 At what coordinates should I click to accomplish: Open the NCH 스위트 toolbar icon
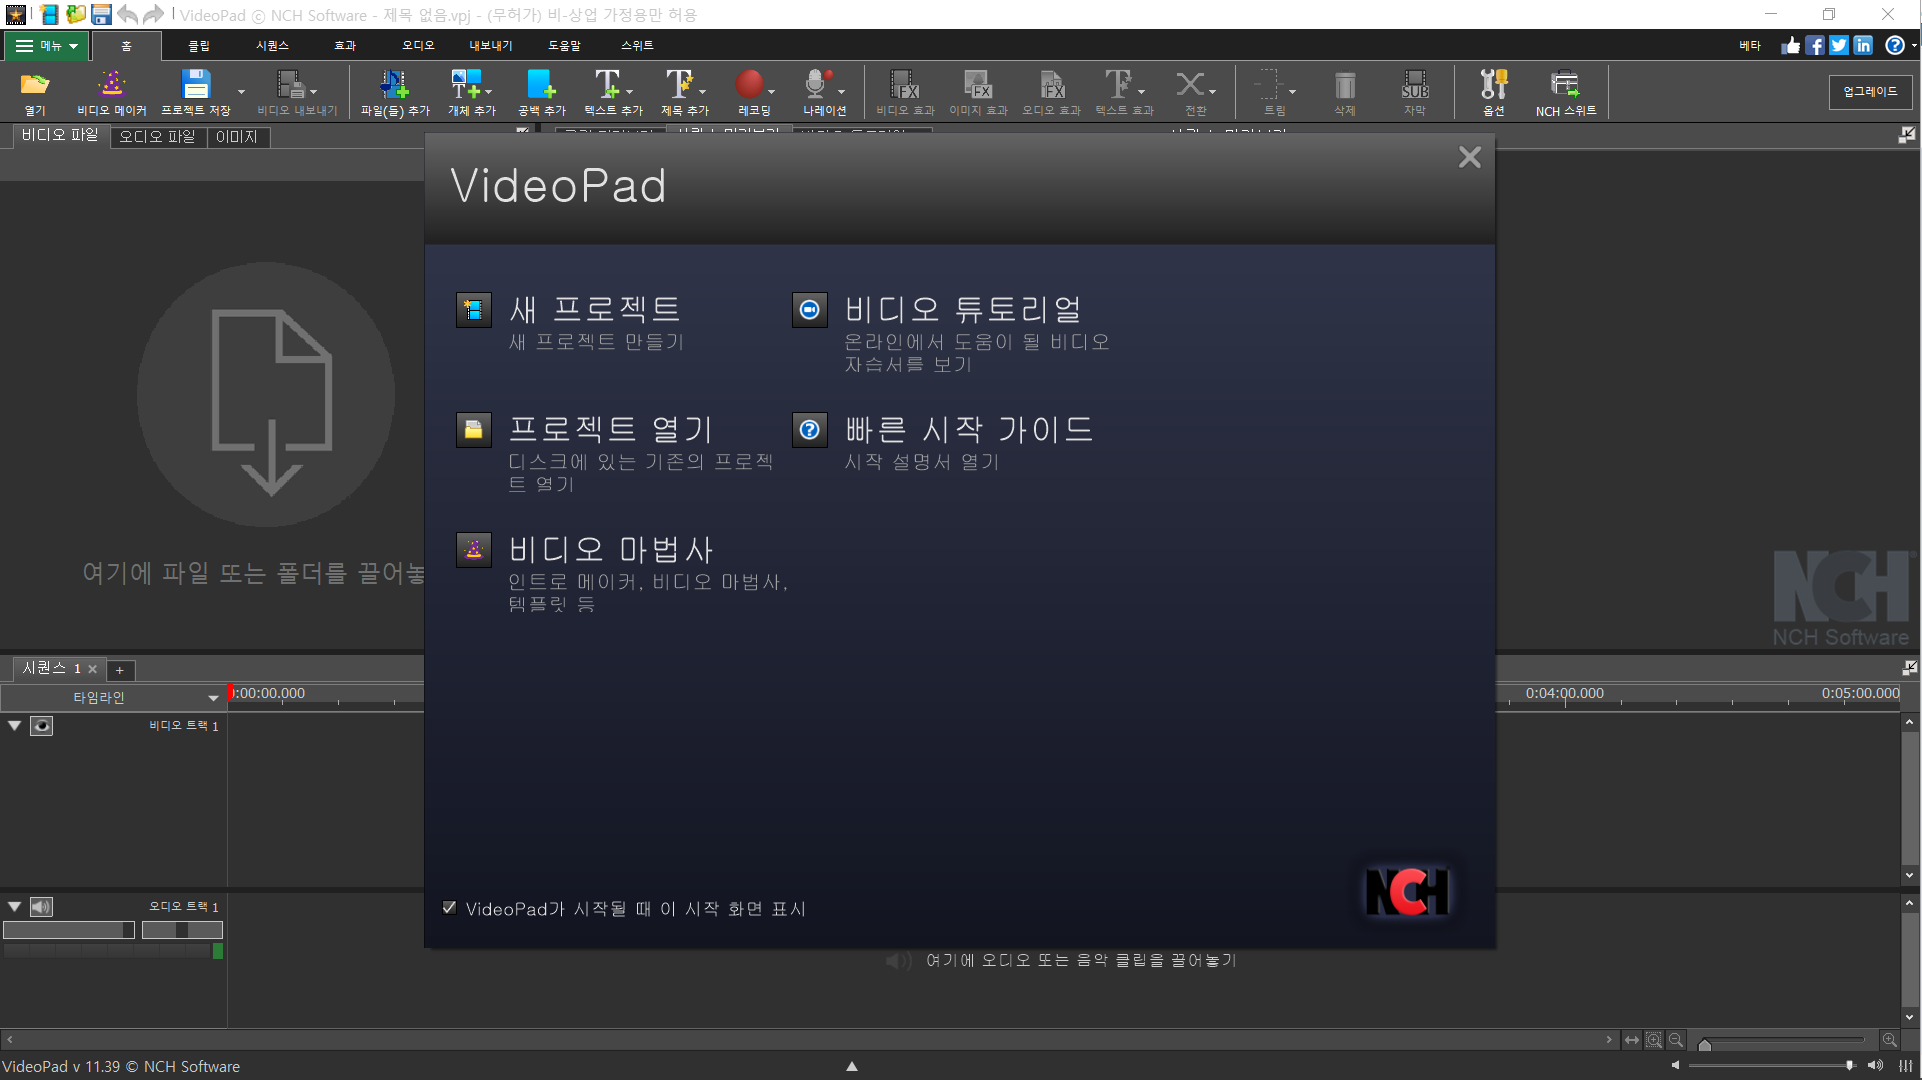[1565, 85]
